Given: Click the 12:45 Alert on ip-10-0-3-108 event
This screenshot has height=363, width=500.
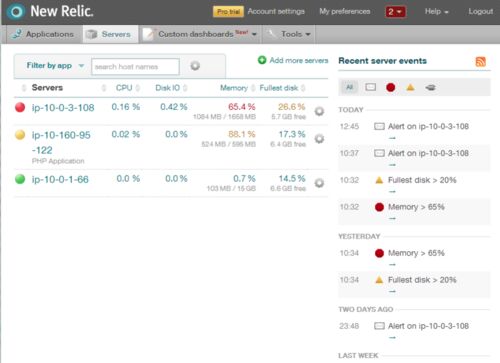Looking at the screenshot, I should tap(428, 126).
